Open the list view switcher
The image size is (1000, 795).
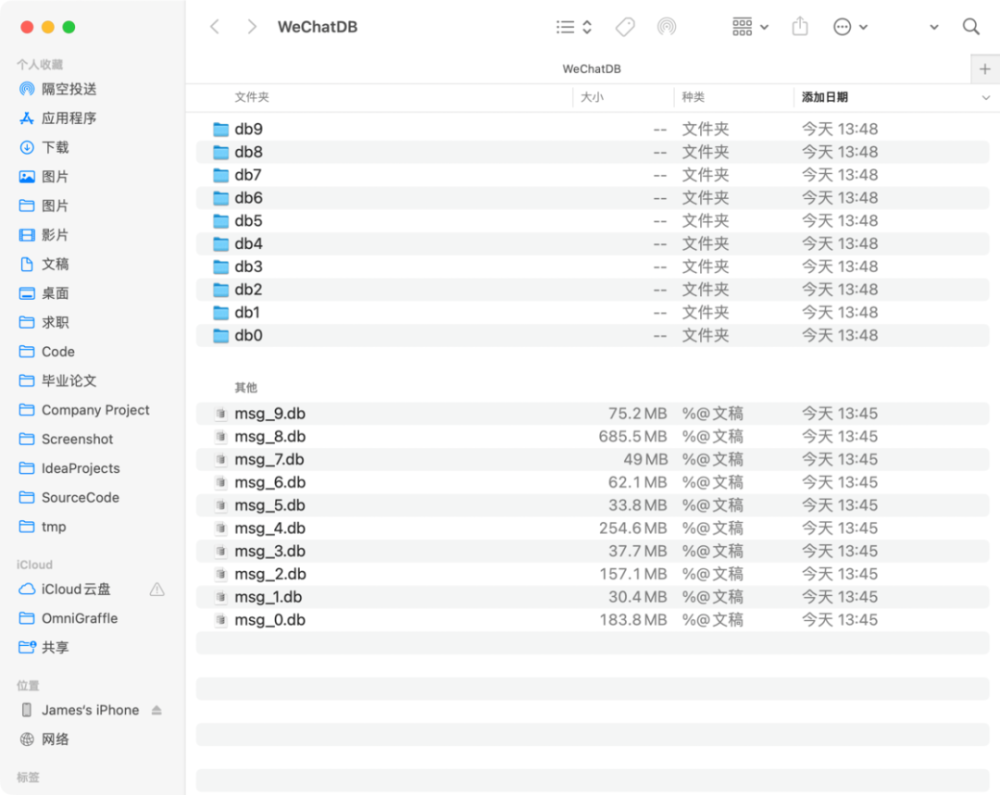click(x=574, y=27)
